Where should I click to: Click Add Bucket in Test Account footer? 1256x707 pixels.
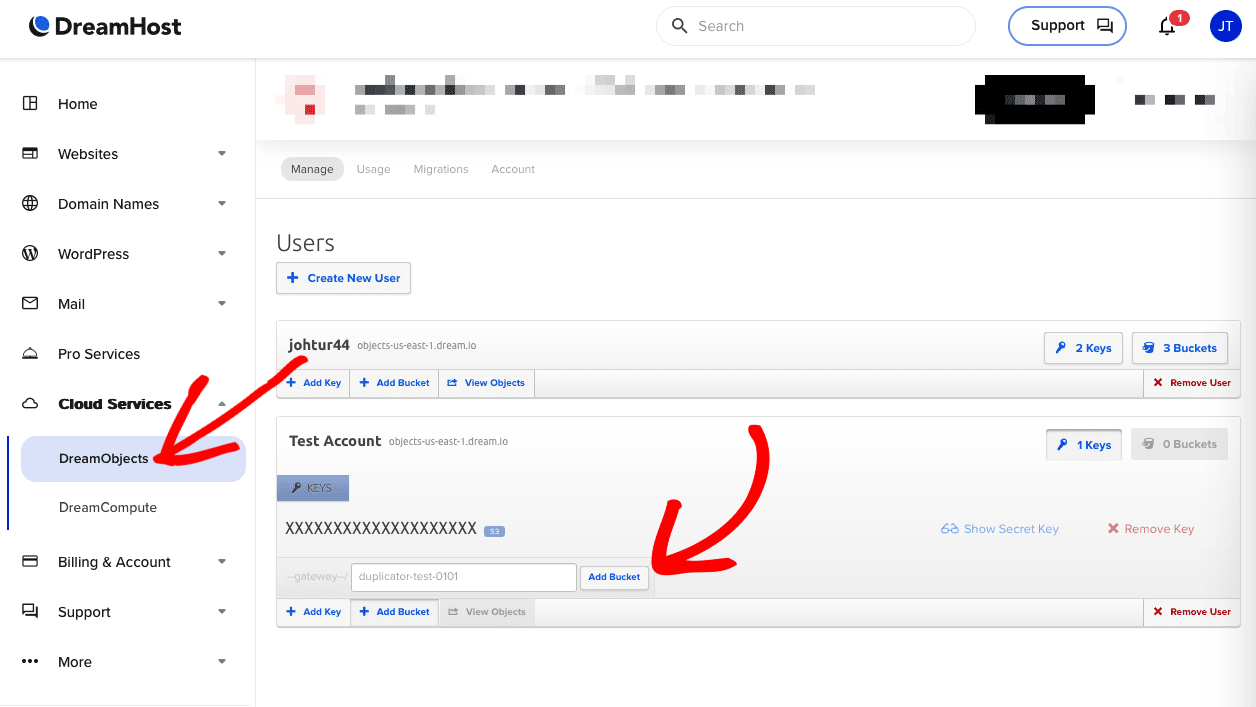(394, 612)
